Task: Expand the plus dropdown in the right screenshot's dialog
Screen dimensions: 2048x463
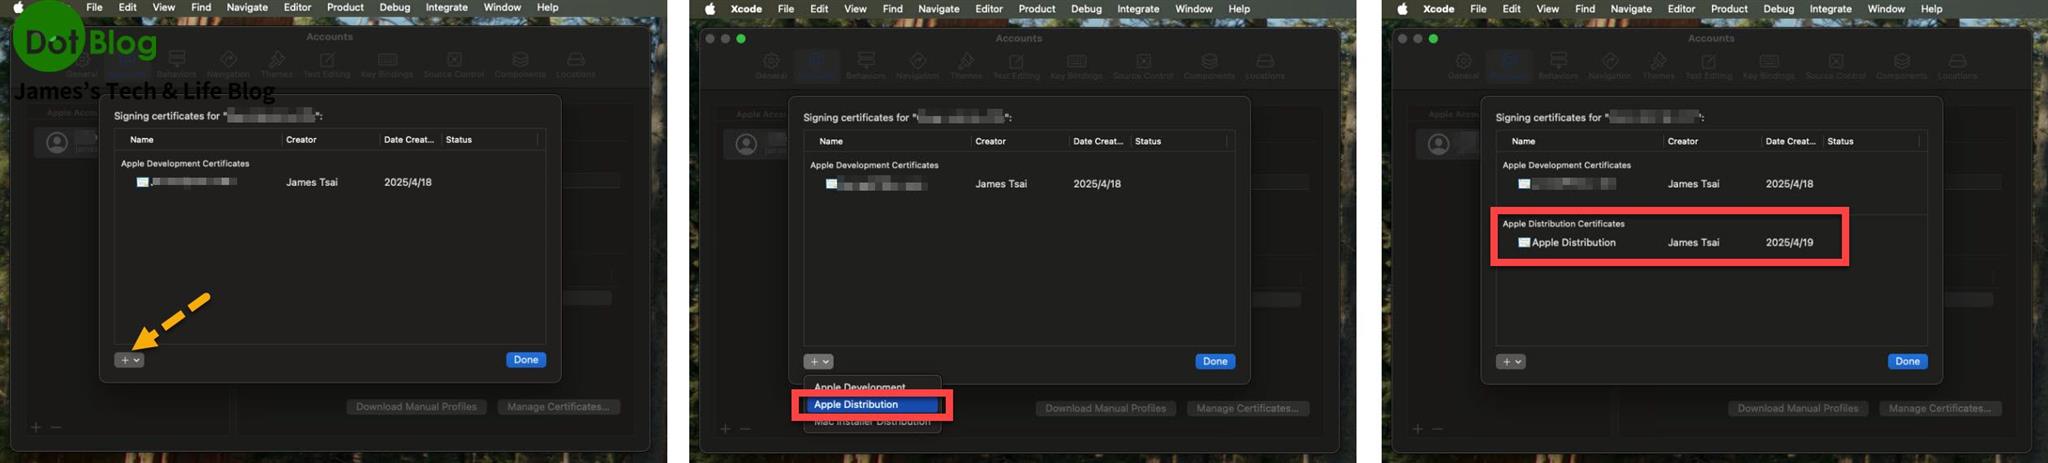Action: (1510, 362)
